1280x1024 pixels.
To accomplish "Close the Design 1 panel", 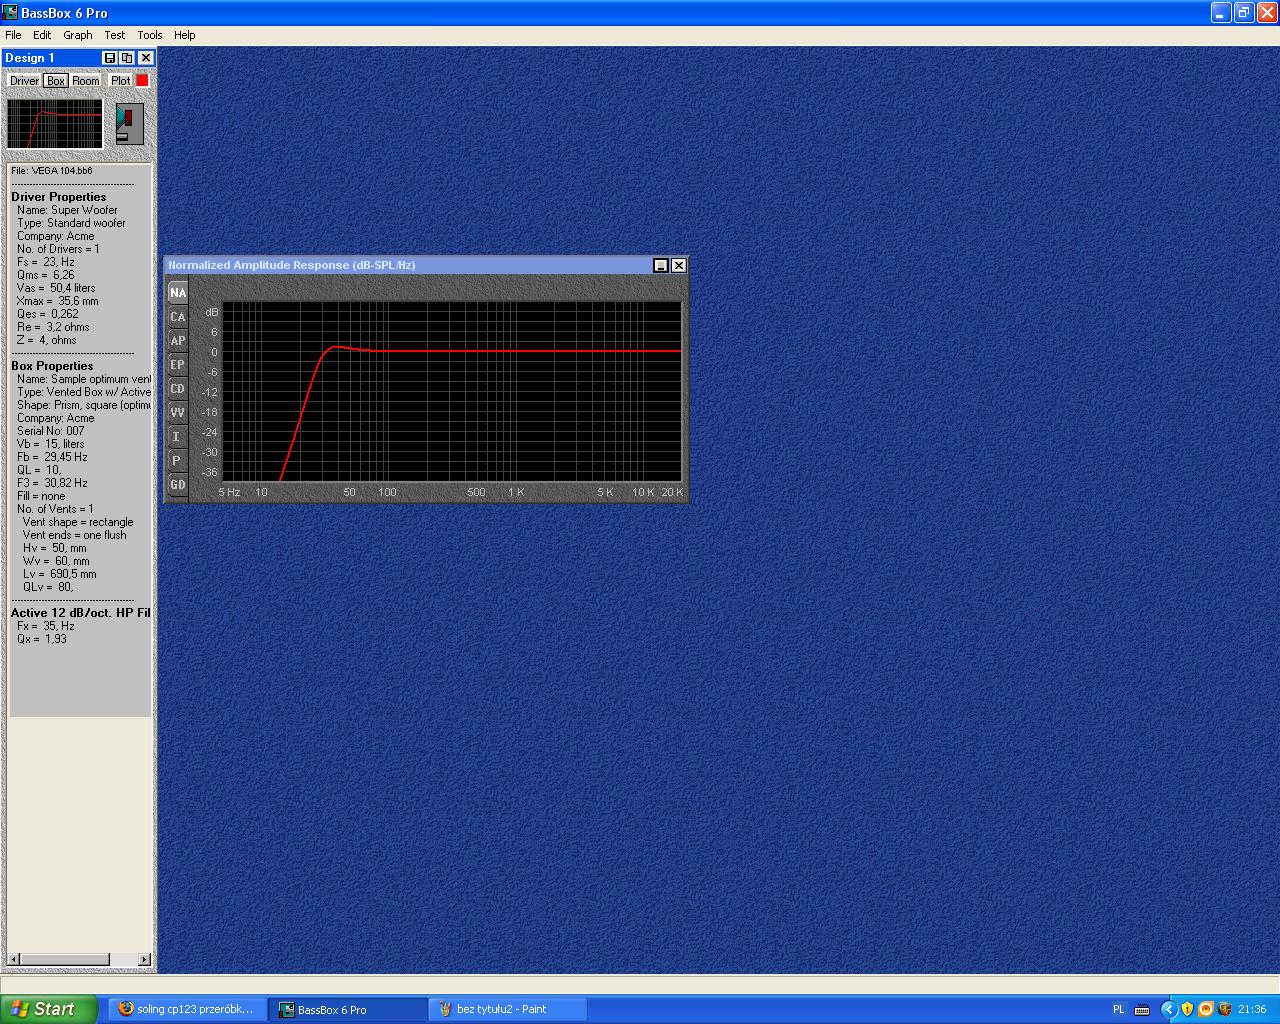I will point(146,58).
